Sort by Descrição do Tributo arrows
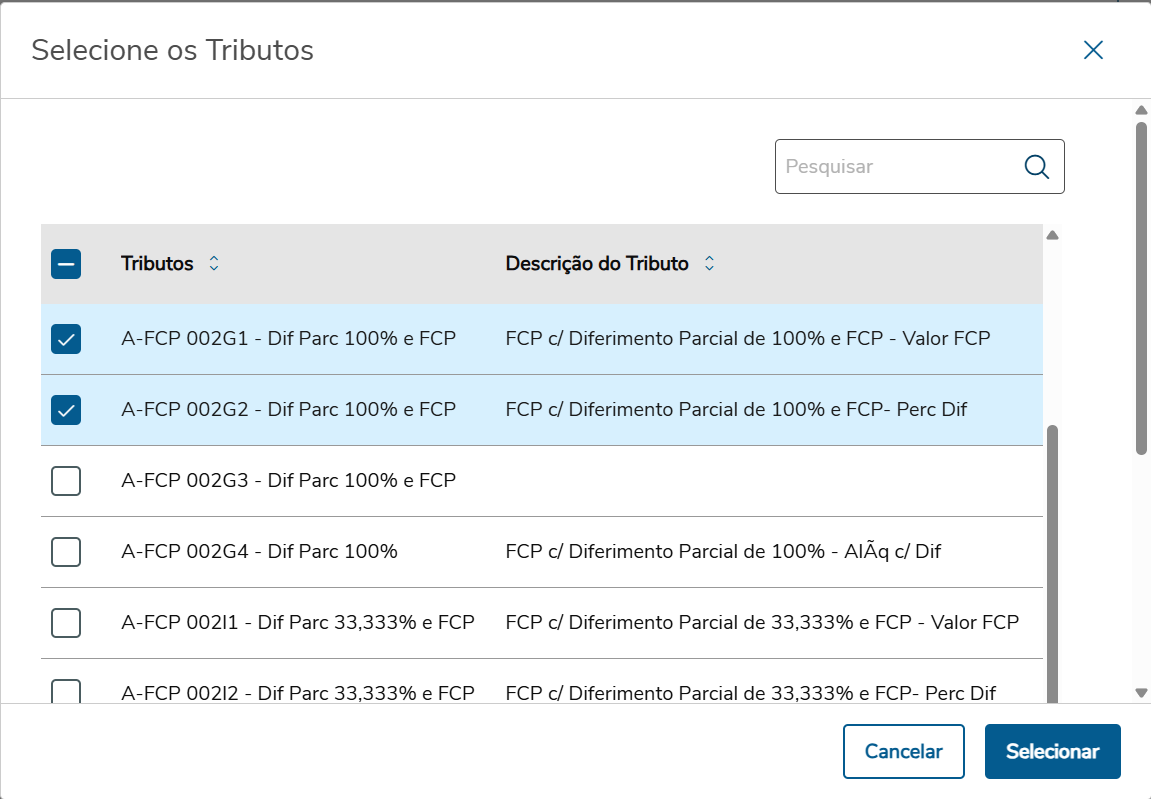The image size is (1151, 799). click(x=709, y=264)
